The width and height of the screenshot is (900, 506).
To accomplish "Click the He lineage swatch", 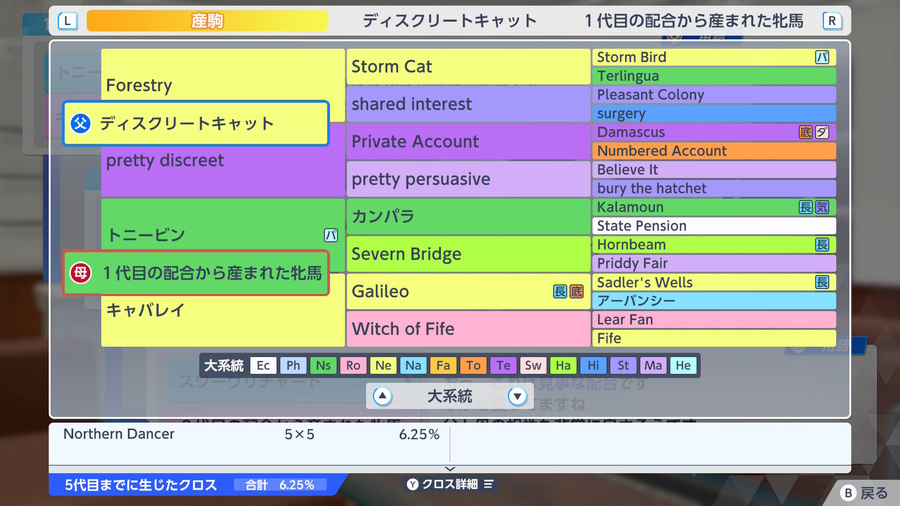I will (683, 365).
